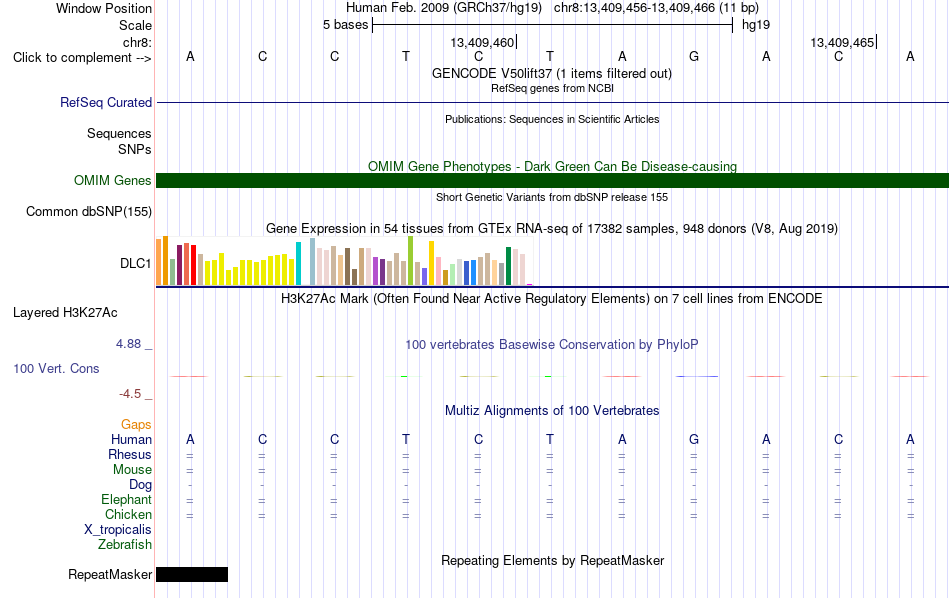Image resolution: width=950 pixels, height=598 pixels.
Task: Click the GTEx Gene Expression track title
Action: (552, 228)
